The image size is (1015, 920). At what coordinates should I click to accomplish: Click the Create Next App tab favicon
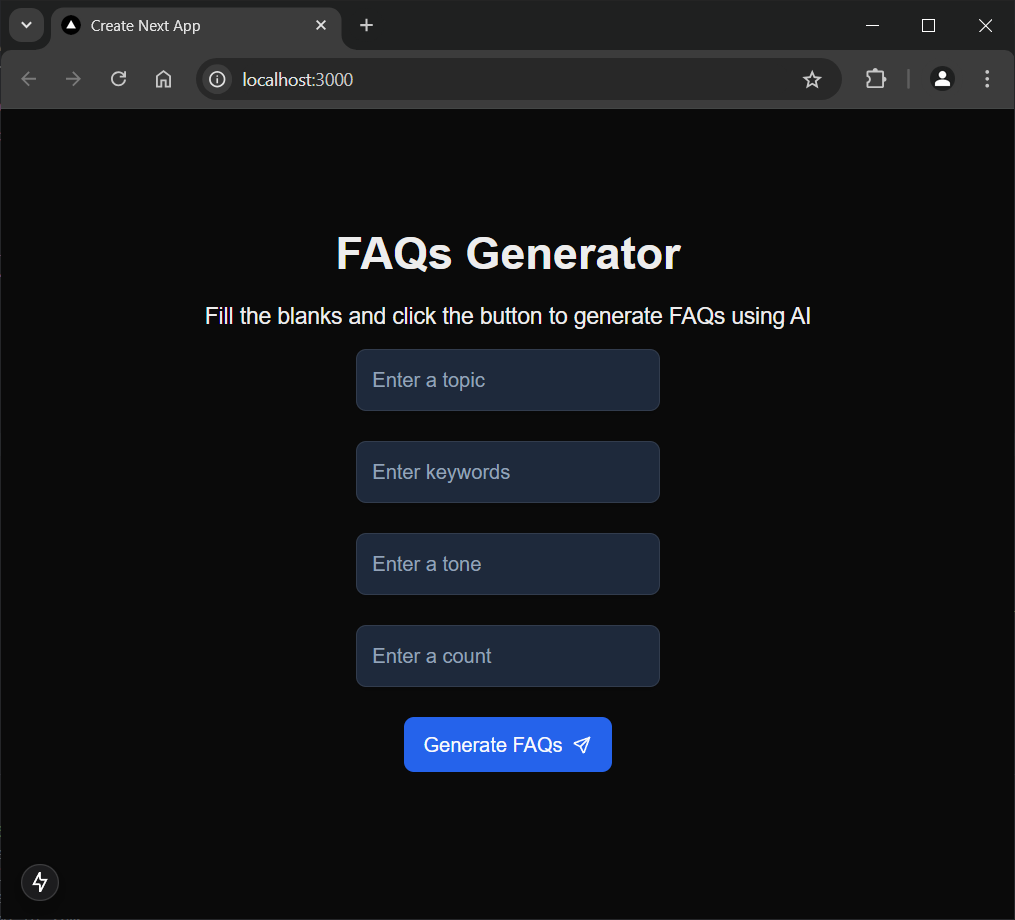[x=70, y=25]
